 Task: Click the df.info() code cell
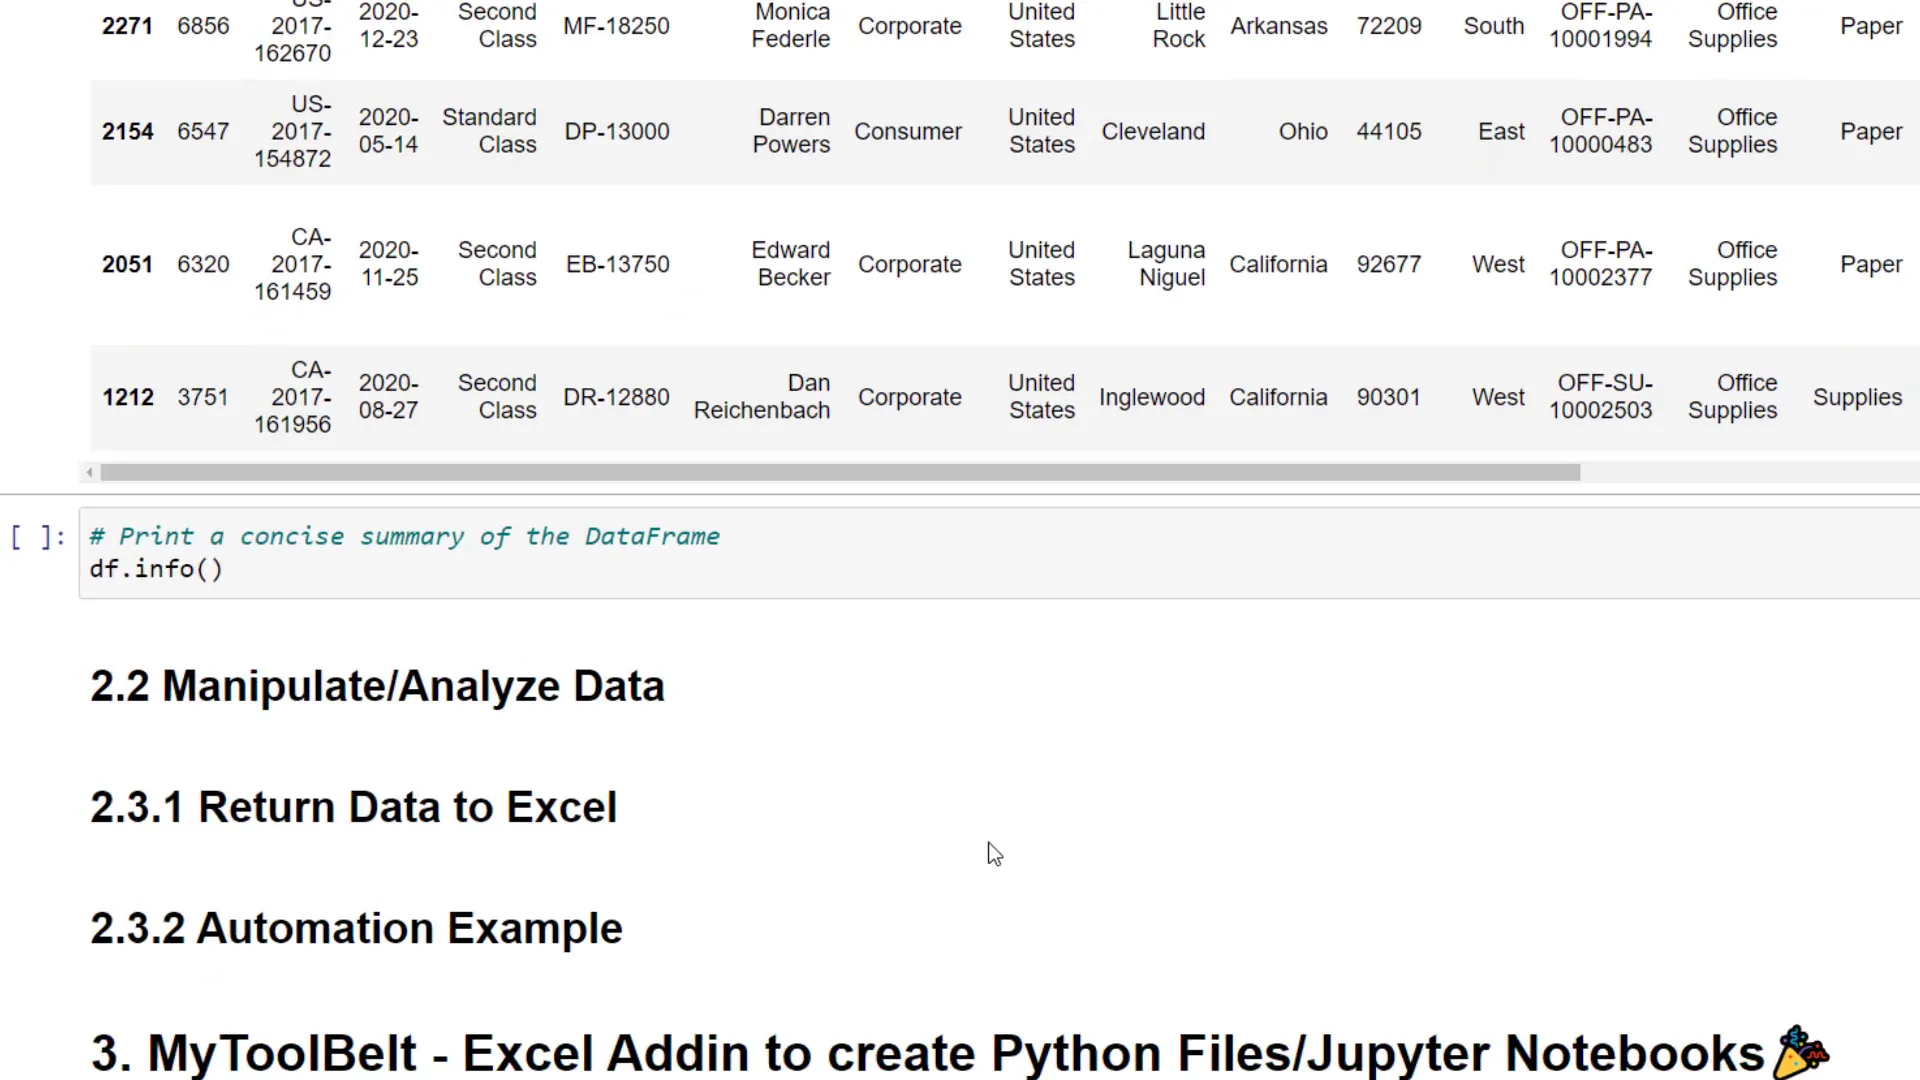(156, 569)
